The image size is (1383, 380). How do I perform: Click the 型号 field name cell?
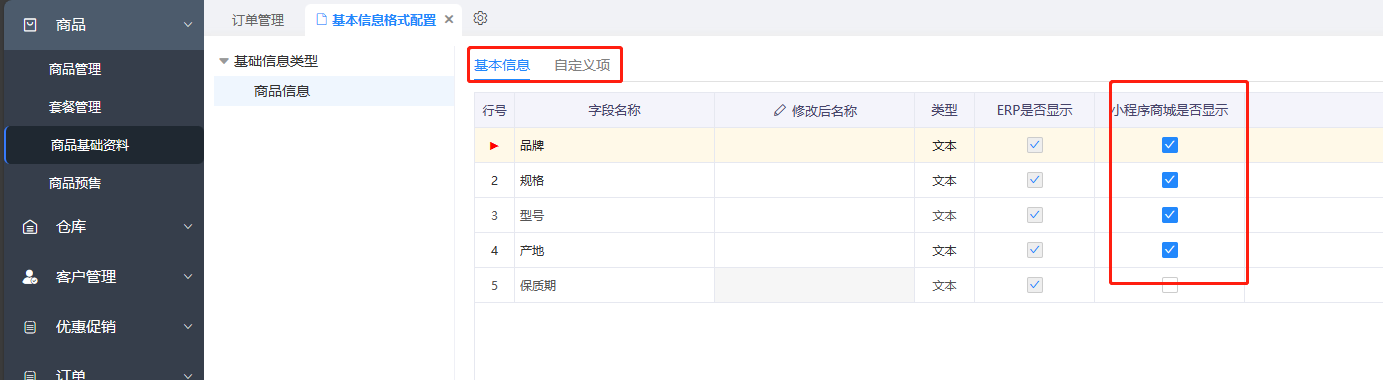[x=614, y=215]
